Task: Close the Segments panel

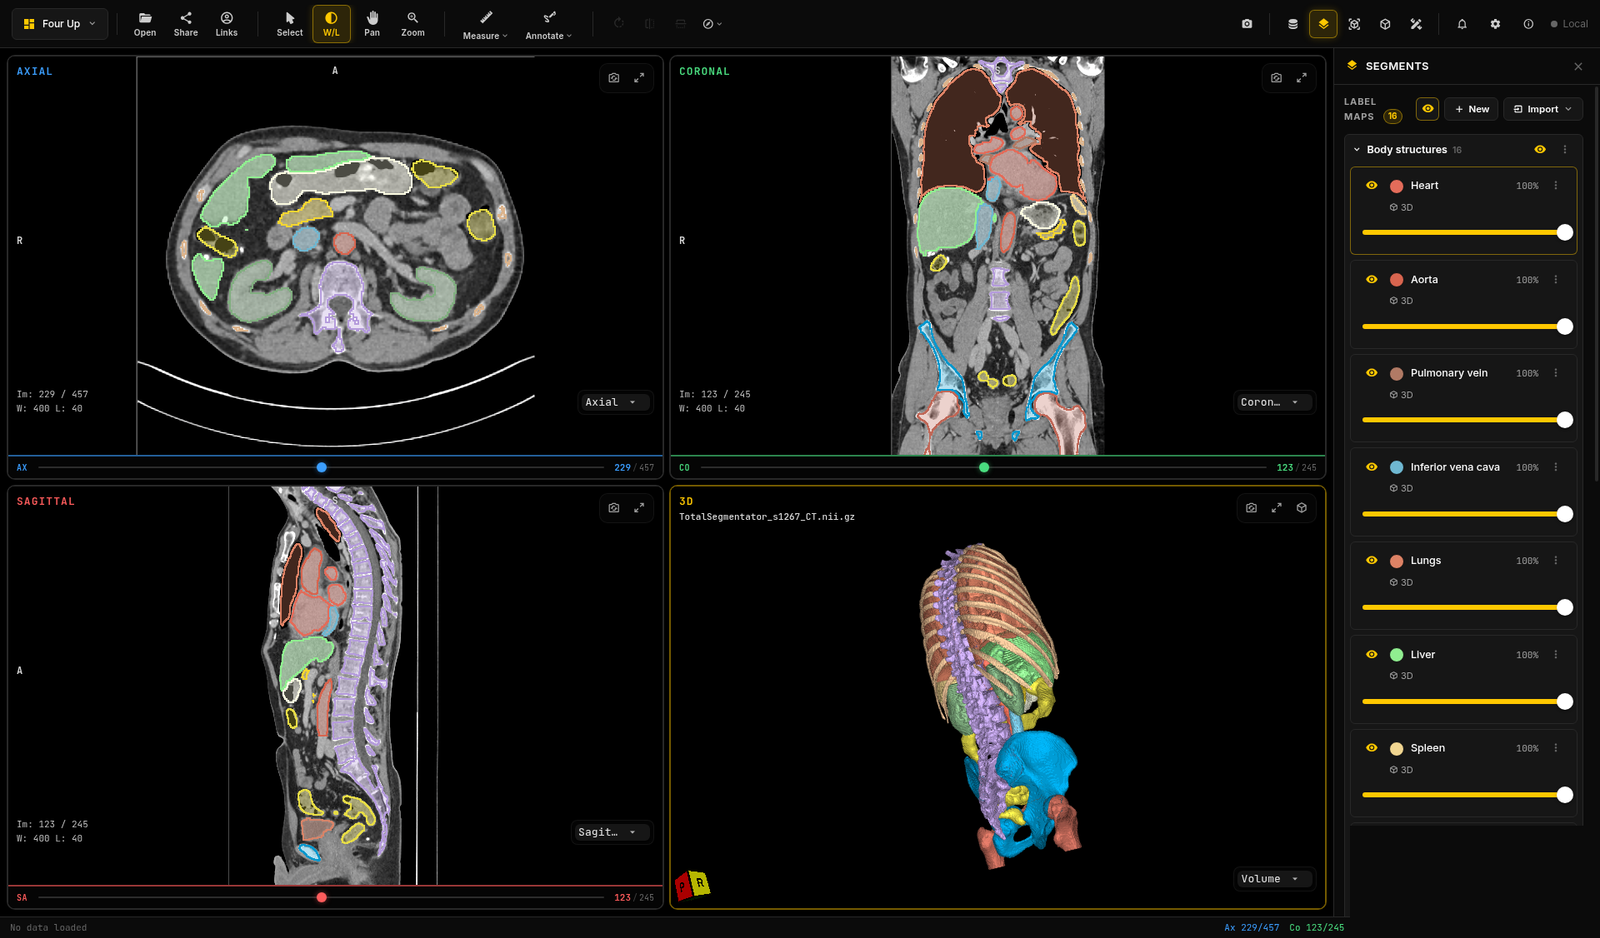Action: tap(1578, 67)
